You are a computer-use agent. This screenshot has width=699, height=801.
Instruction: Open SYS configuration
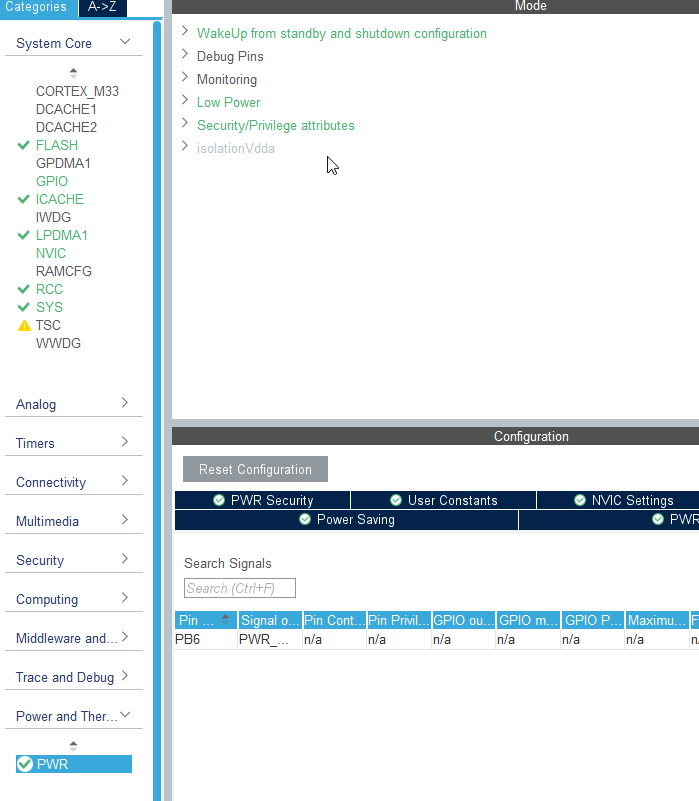pos(49,308)
